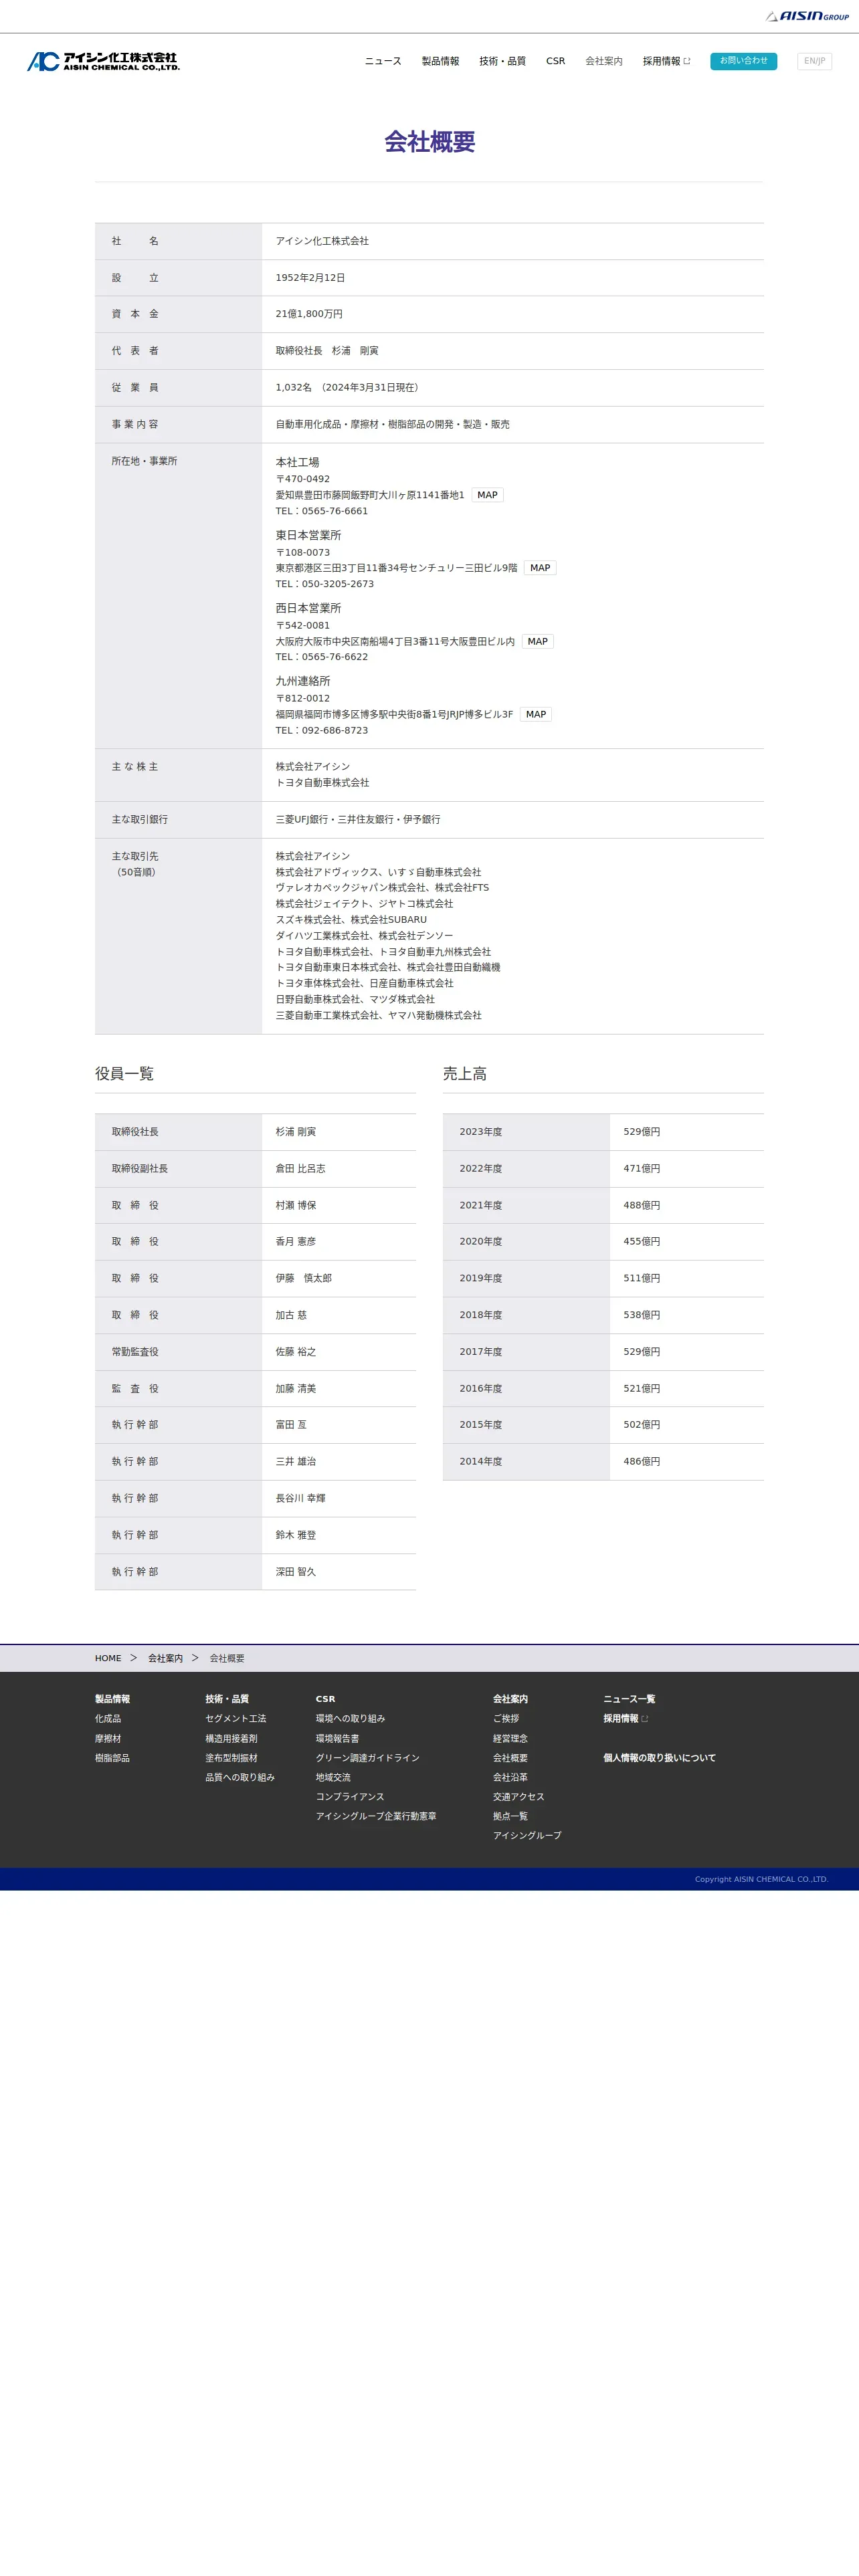Open 地域交流 footer link

333,1778
